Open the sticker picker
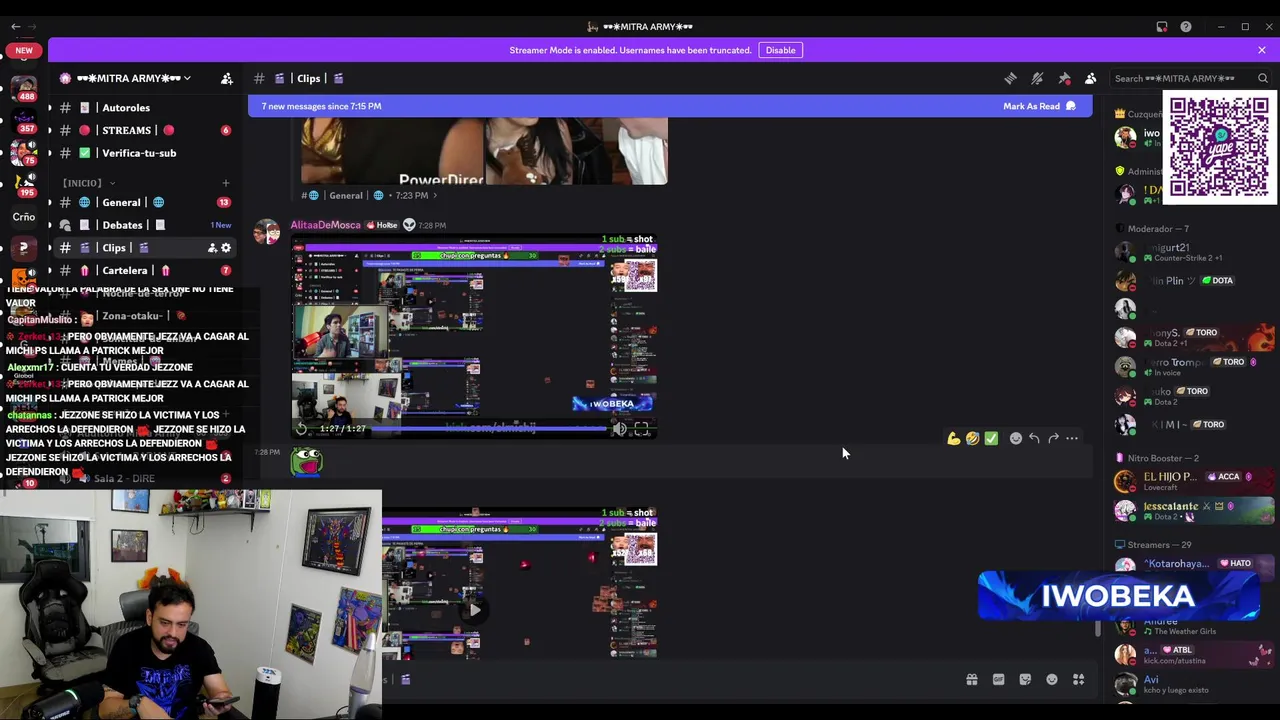 [1025, 680]
